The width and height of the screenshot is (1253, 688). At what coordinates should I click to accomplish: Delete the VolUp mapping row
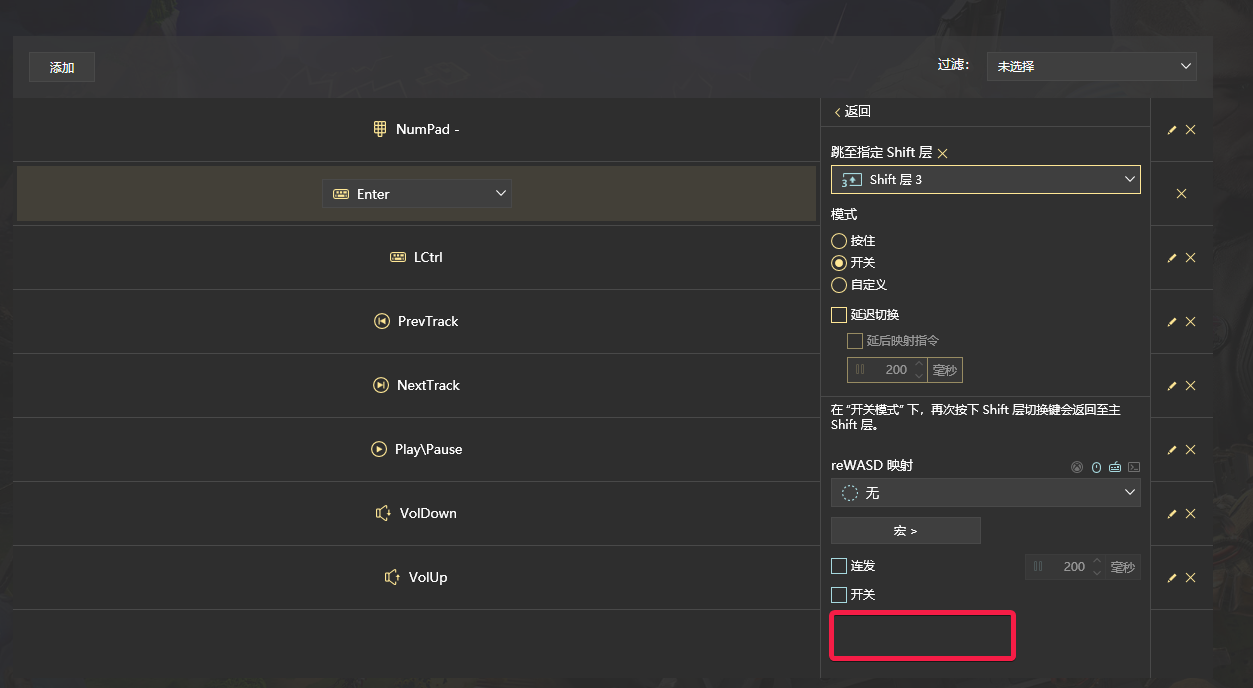1191,578
